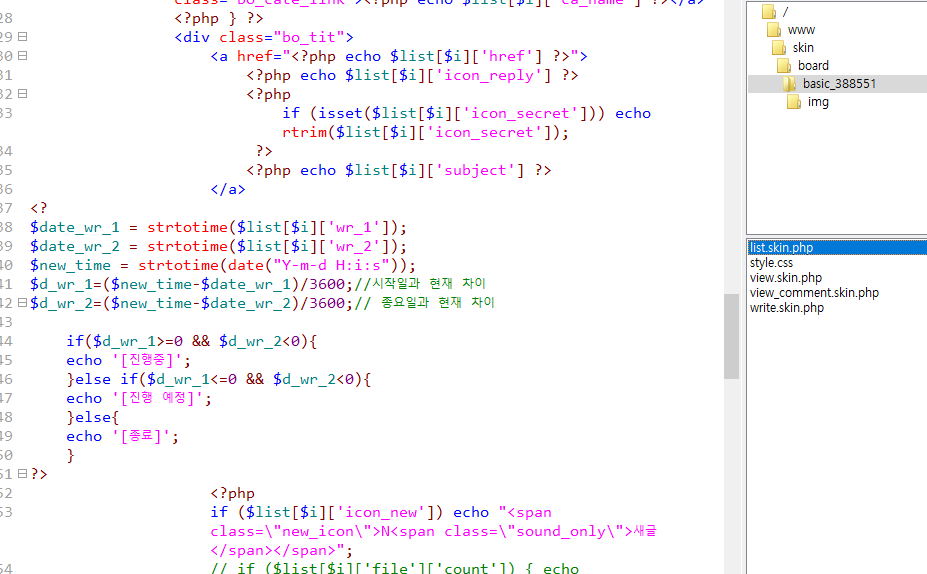
Task: Select the basic_388551 folder
Action: click(x=839, y=84)
